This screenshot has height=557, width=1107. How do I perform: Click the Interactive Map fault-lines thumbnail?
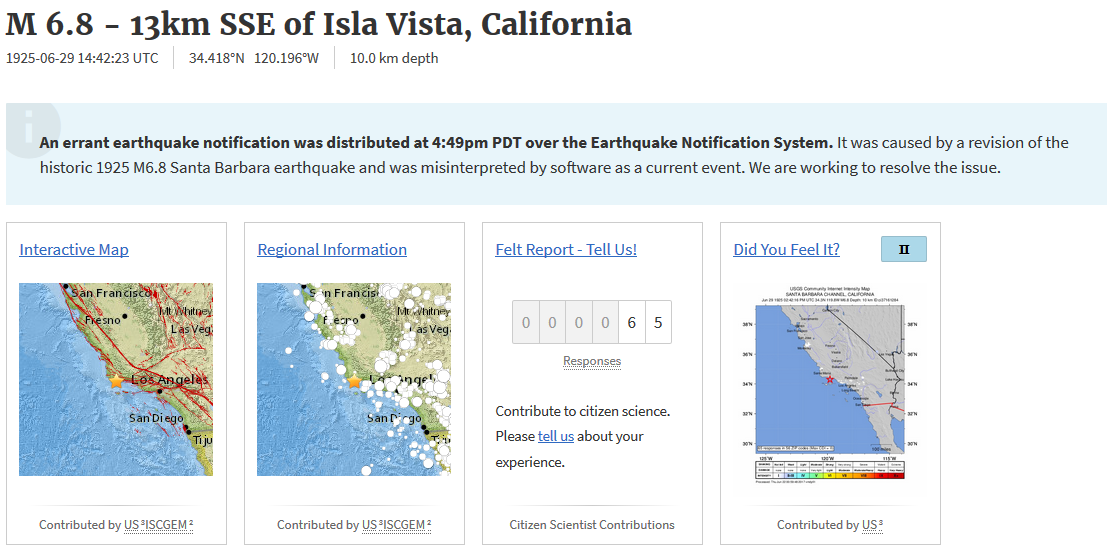(x=116, y=379)
